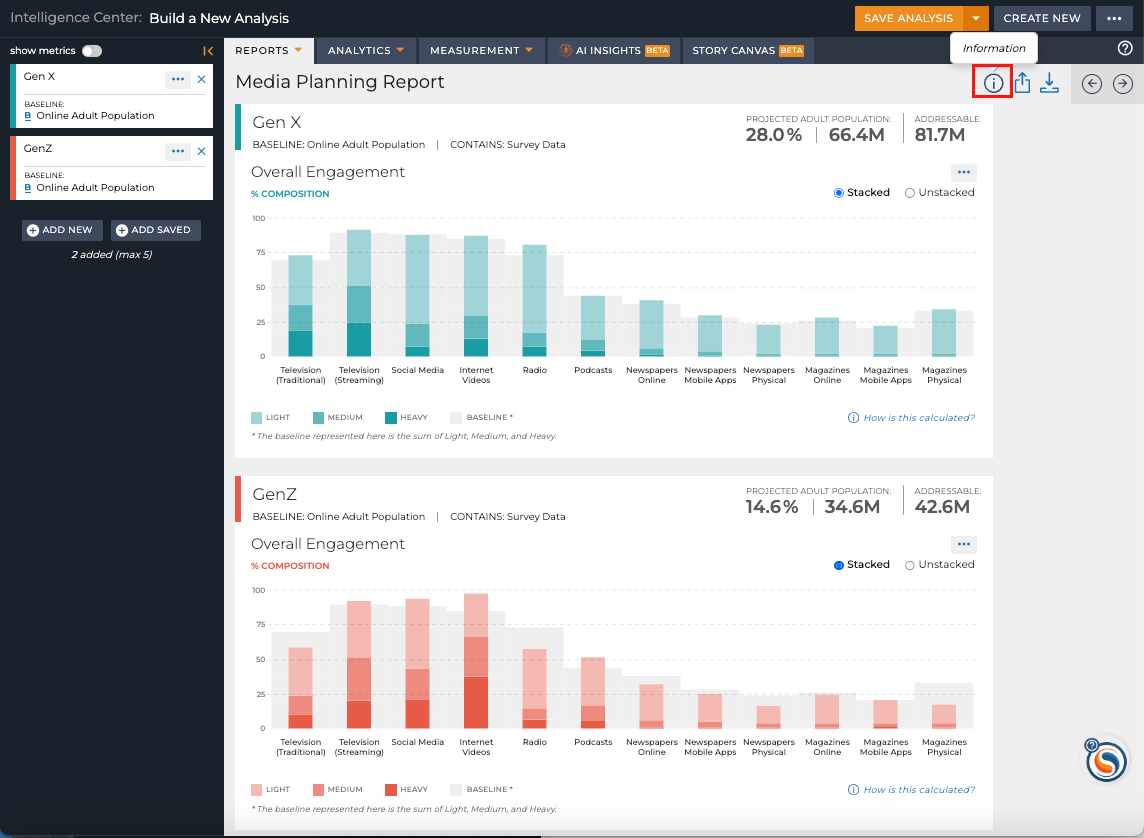Switch to the Story Canvas tab
1144x838 pixels.
pyautogui.click(x=748, y=50)
